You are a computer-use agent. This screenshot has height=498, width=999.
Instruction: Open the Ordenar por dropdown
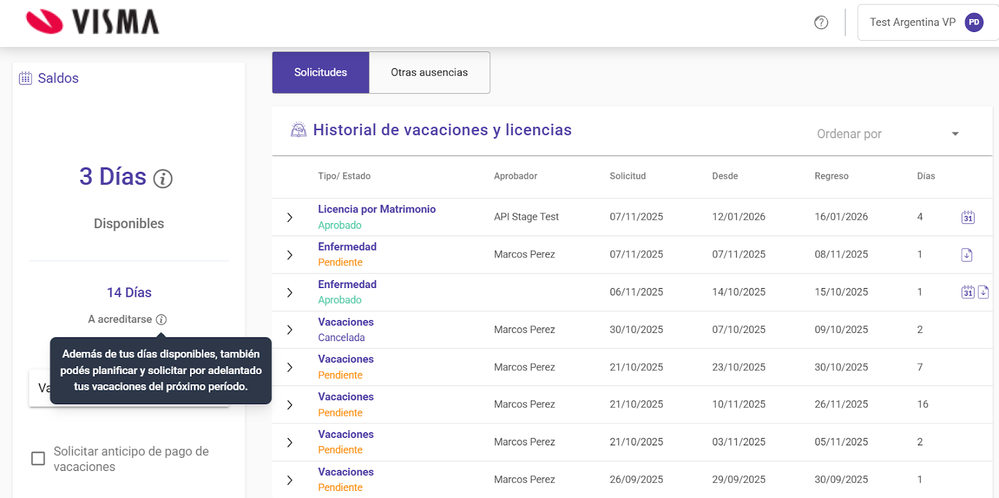click(x=888, y=134)
